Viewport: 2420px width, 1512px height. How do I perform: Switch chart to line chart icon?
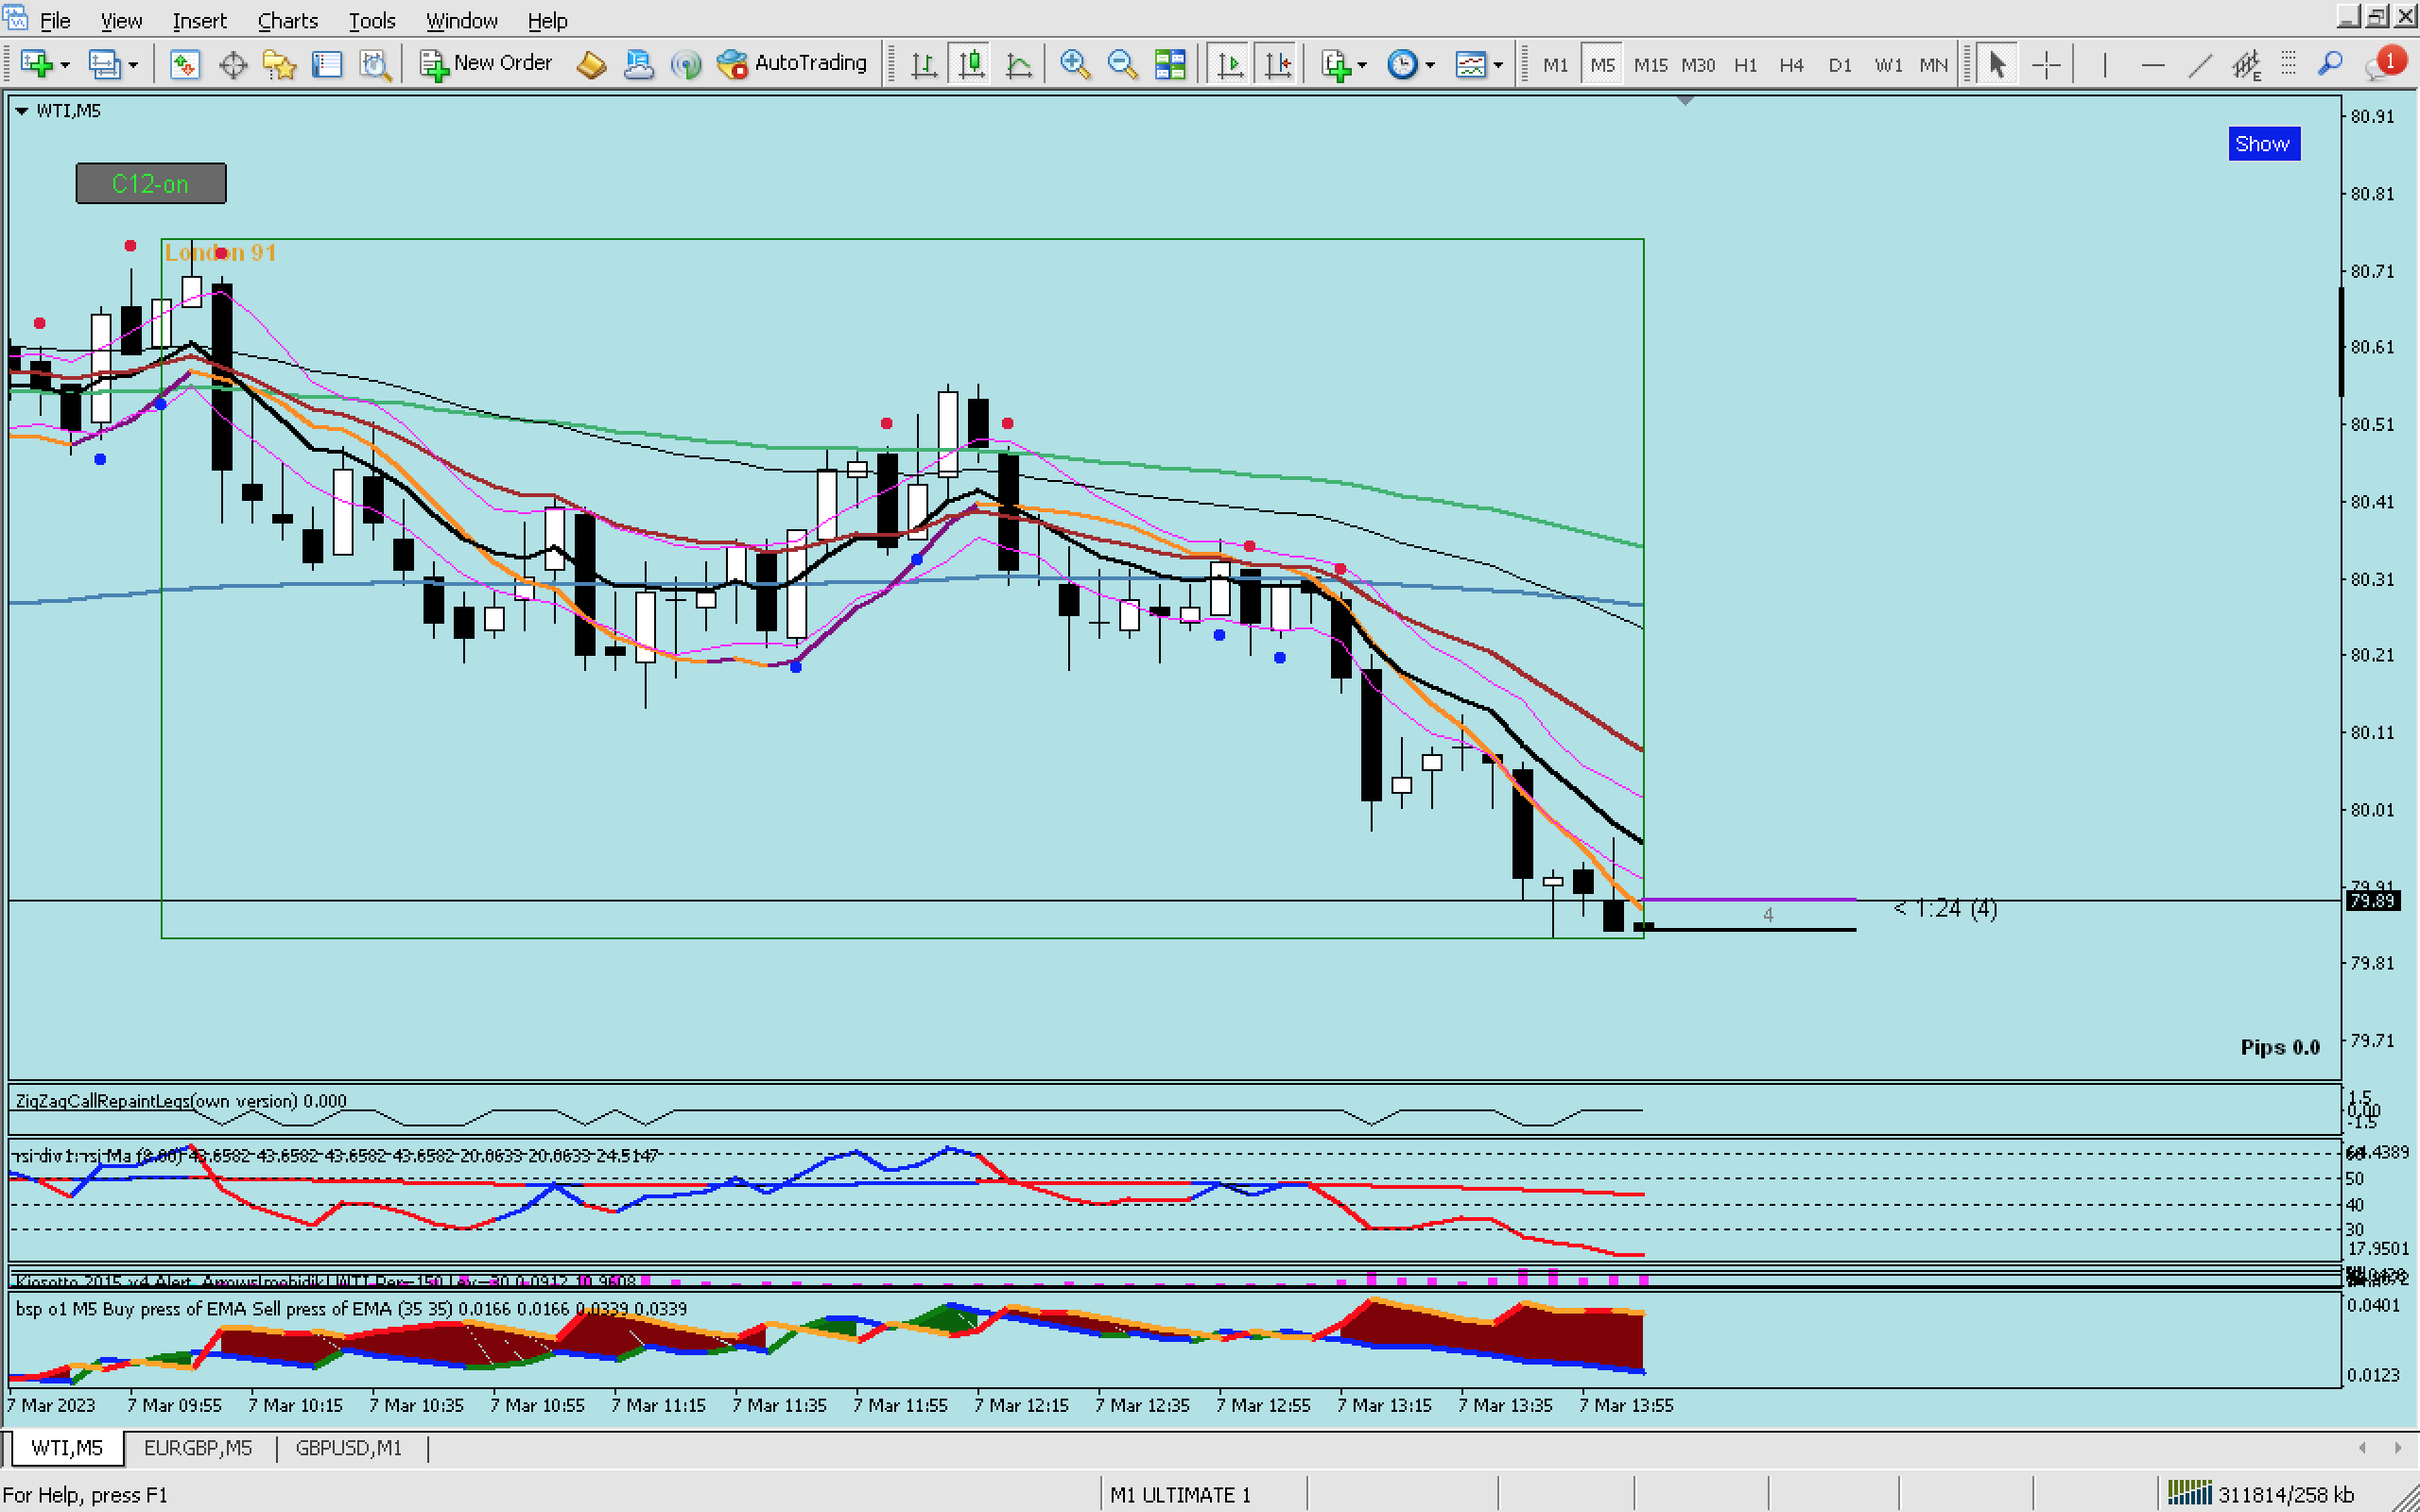pos(1018,65)
